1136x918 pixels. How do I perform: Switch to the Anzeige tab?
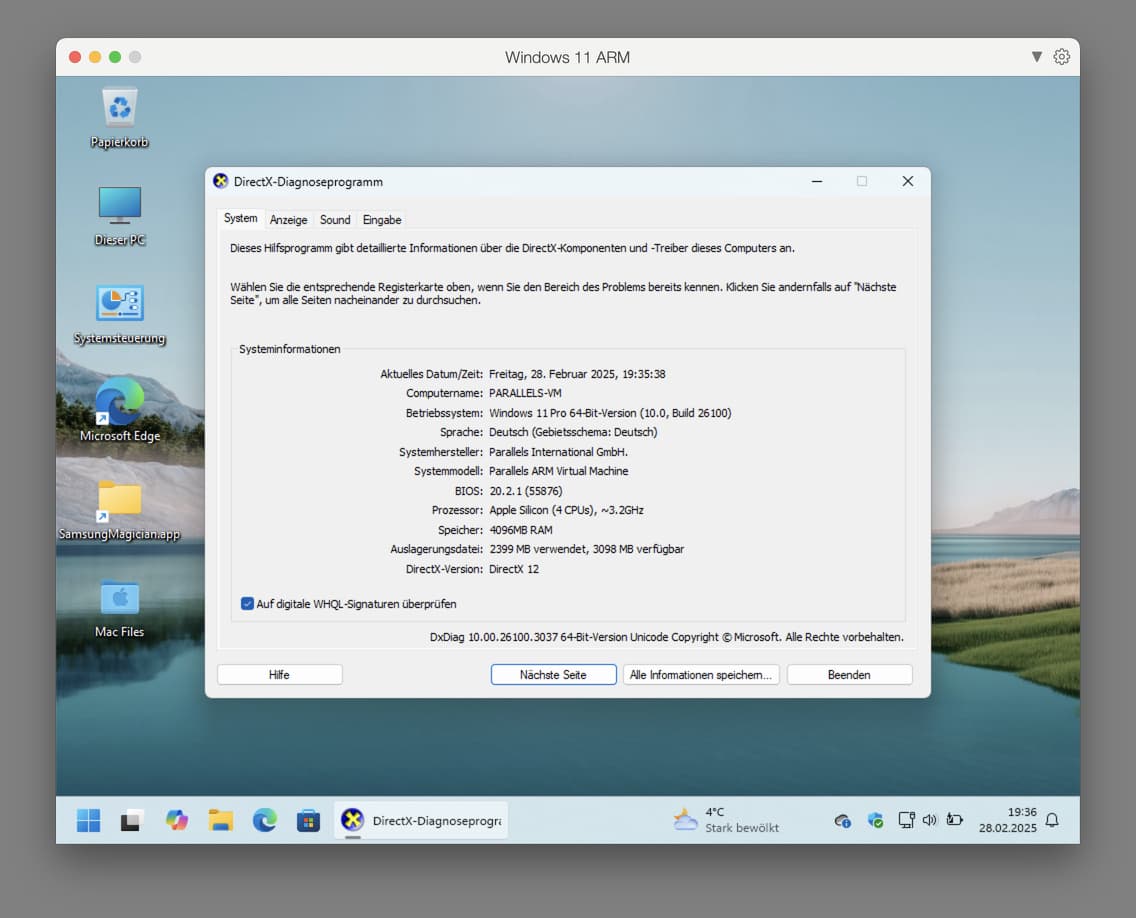(288, 220)
